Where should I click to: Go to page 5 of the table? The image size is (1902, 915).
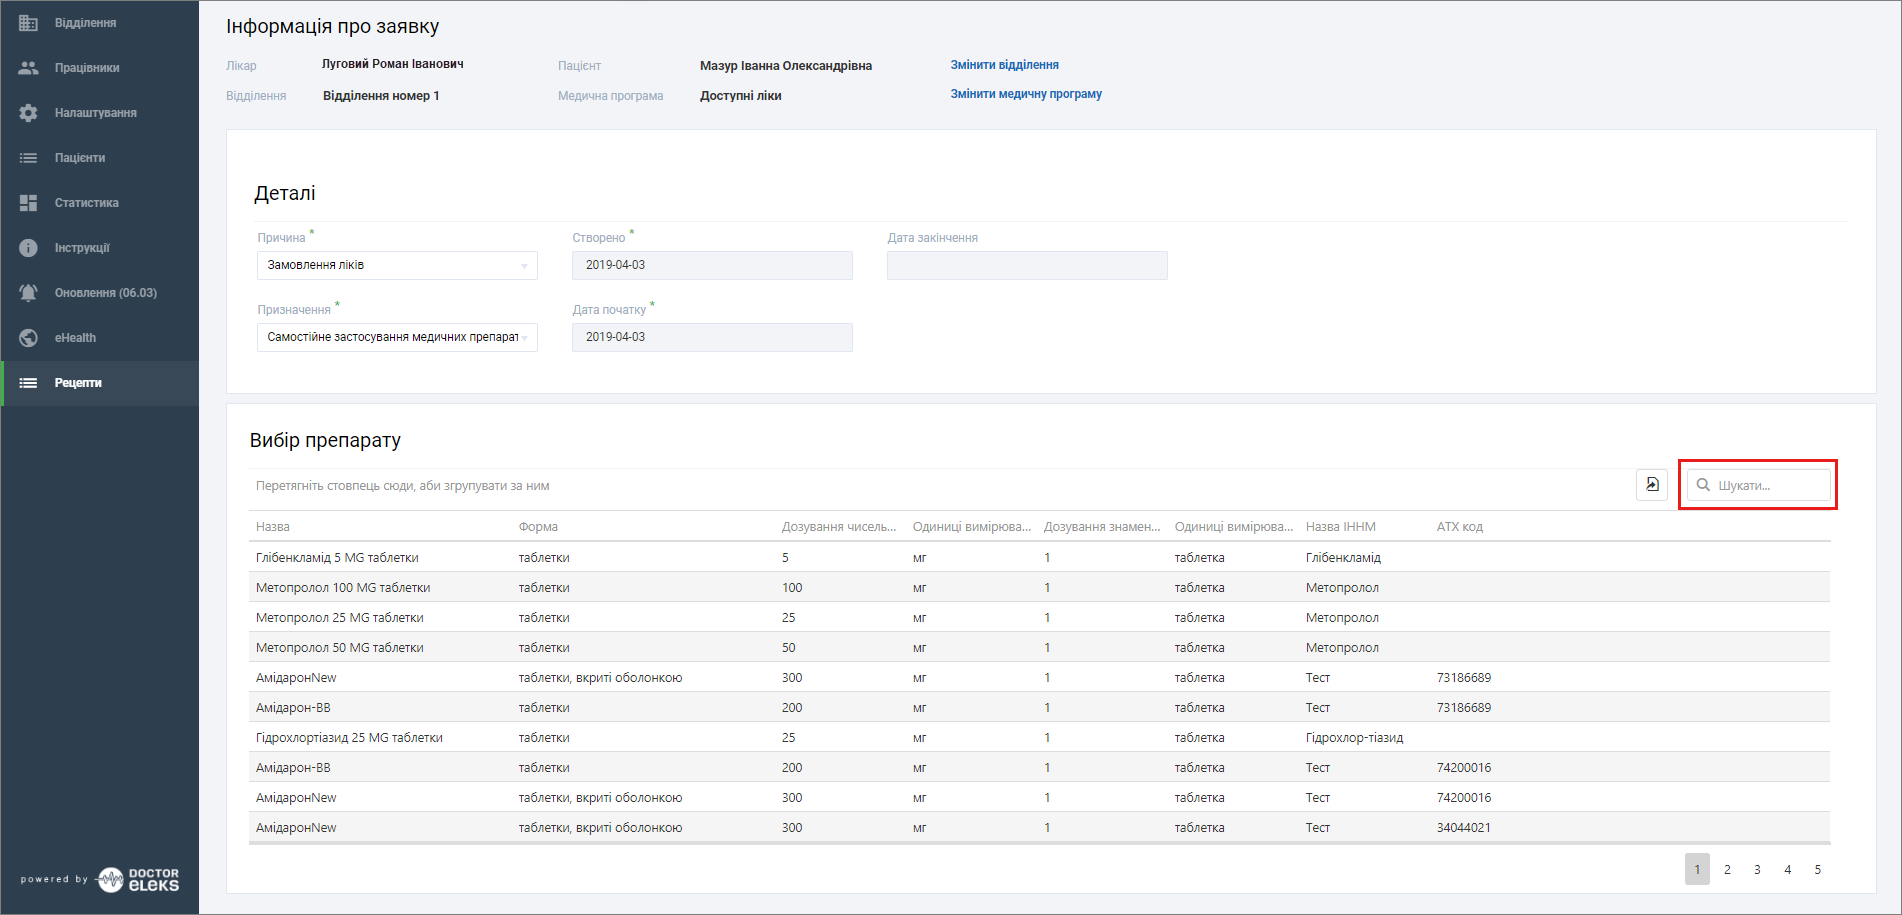(1817, 869)
